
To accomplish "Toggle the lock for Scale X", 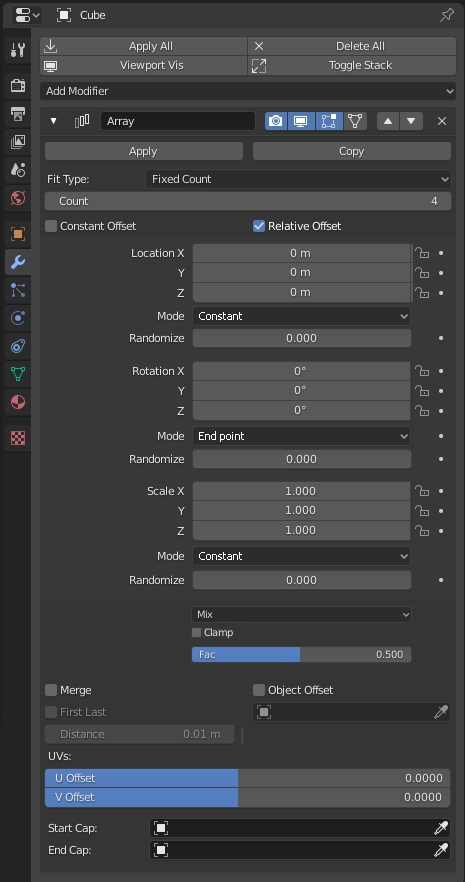I will click(422, 490).
